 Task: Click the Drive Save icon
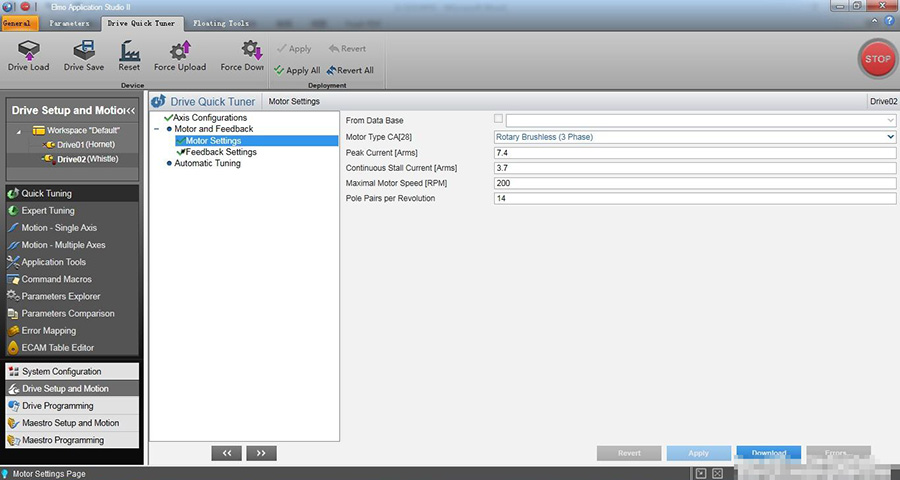[x=84, y=50]
